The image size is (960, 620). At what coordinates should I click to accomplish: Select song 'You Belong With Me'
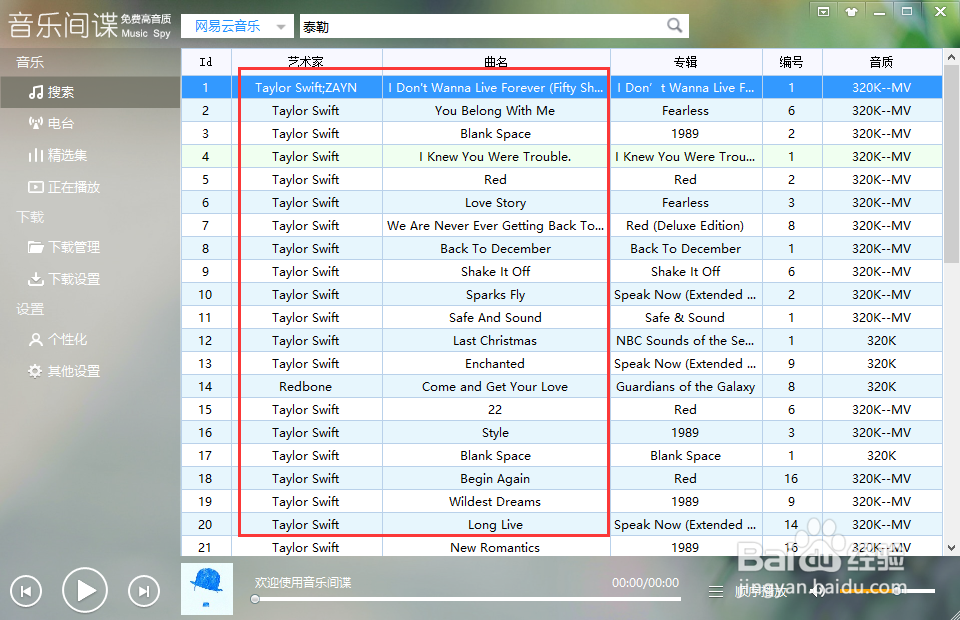[x=495, y=111]
